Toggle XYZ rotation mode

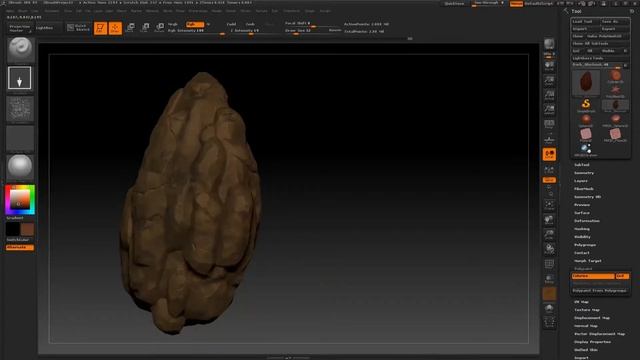(x=549, y=180)
